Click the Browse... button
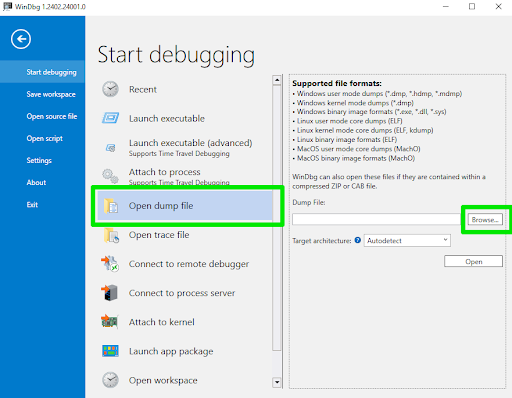Screen dimensions: 512x398 pyautogui.click(x=485, y=220)
